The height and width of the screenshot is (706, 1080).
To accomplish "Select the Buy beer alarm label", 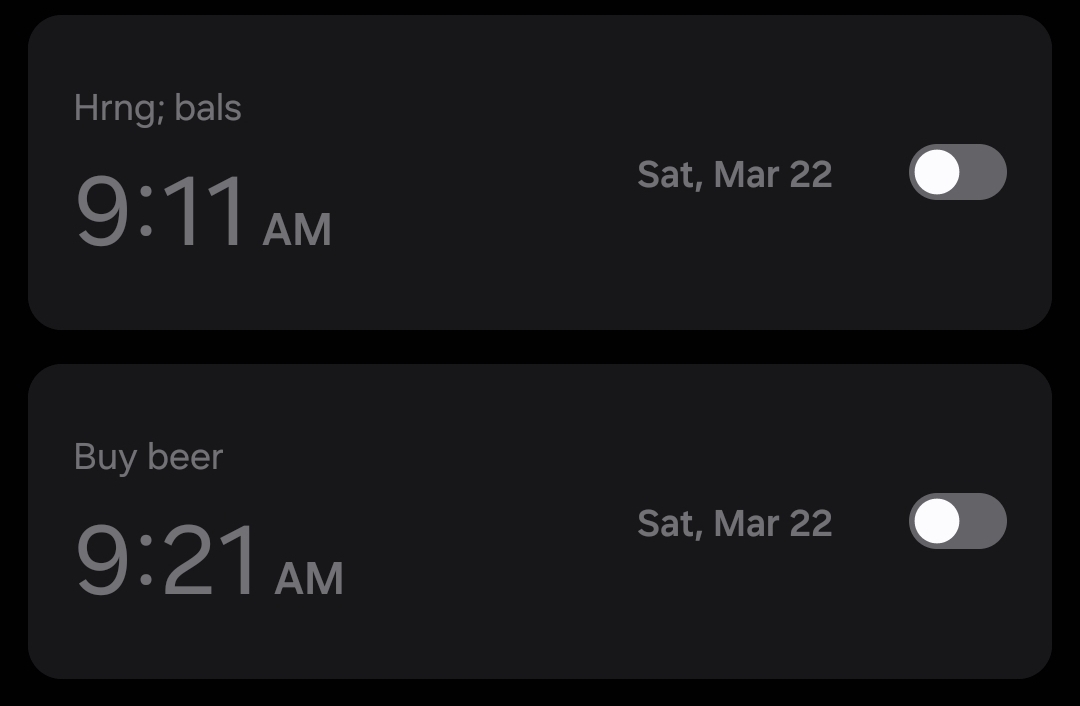I will click(x=148, y=457).
